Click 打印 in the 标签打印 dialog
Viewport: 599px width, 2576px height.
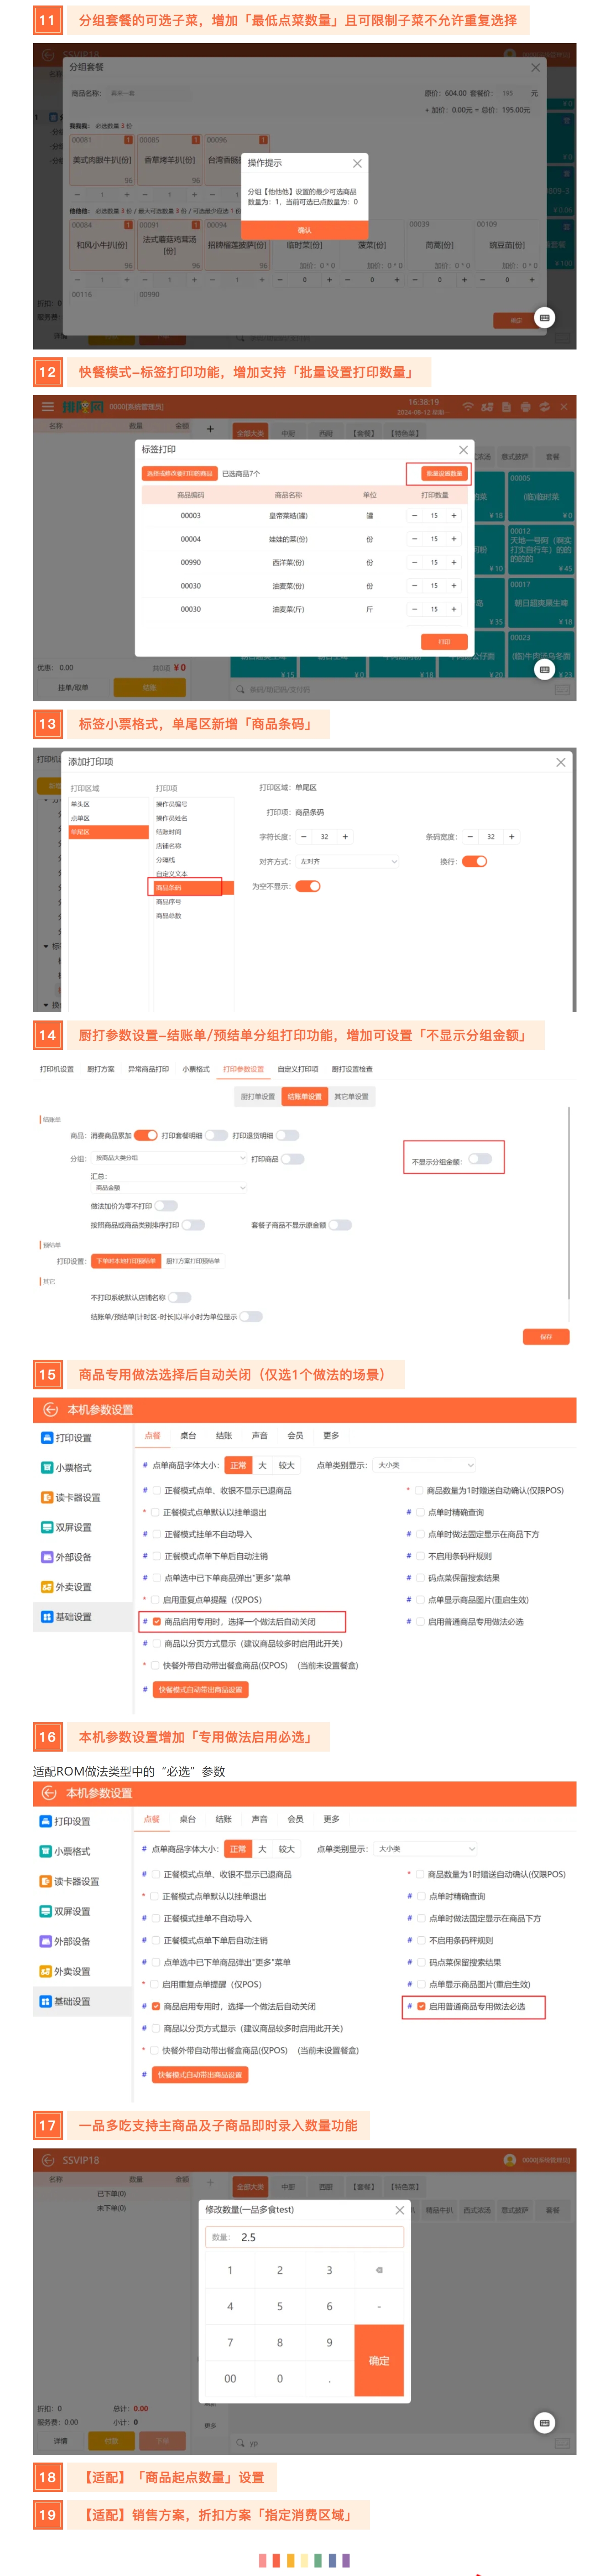[444, 642]
